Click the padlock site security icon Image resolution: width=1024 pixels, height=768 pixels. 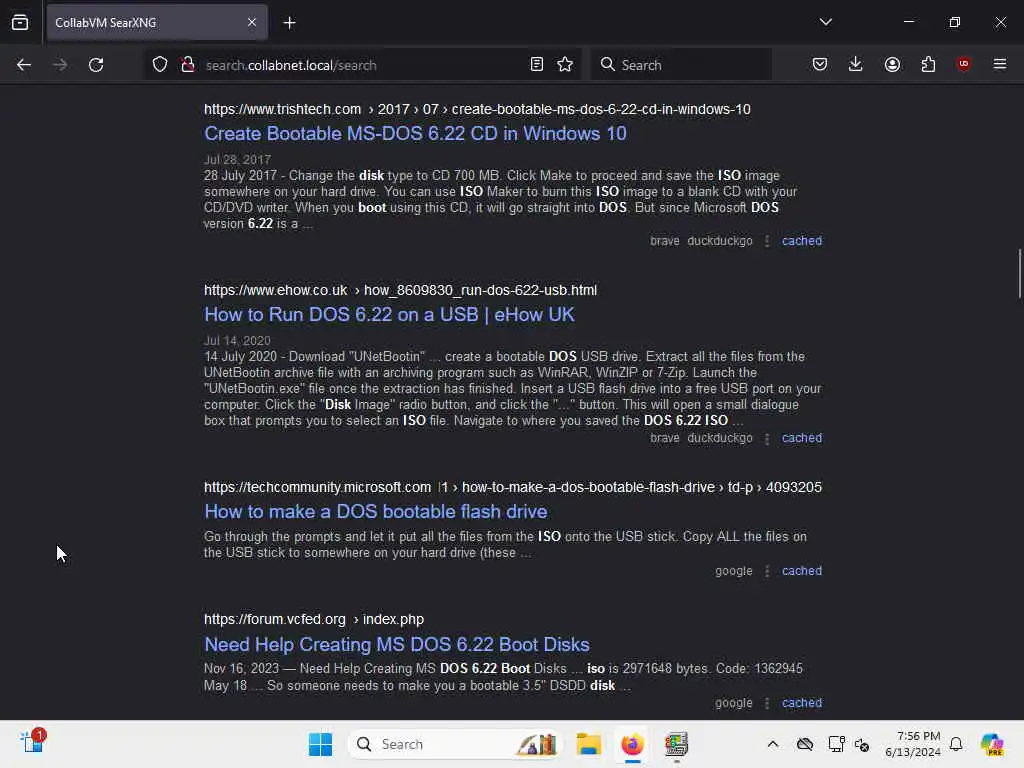187,65
